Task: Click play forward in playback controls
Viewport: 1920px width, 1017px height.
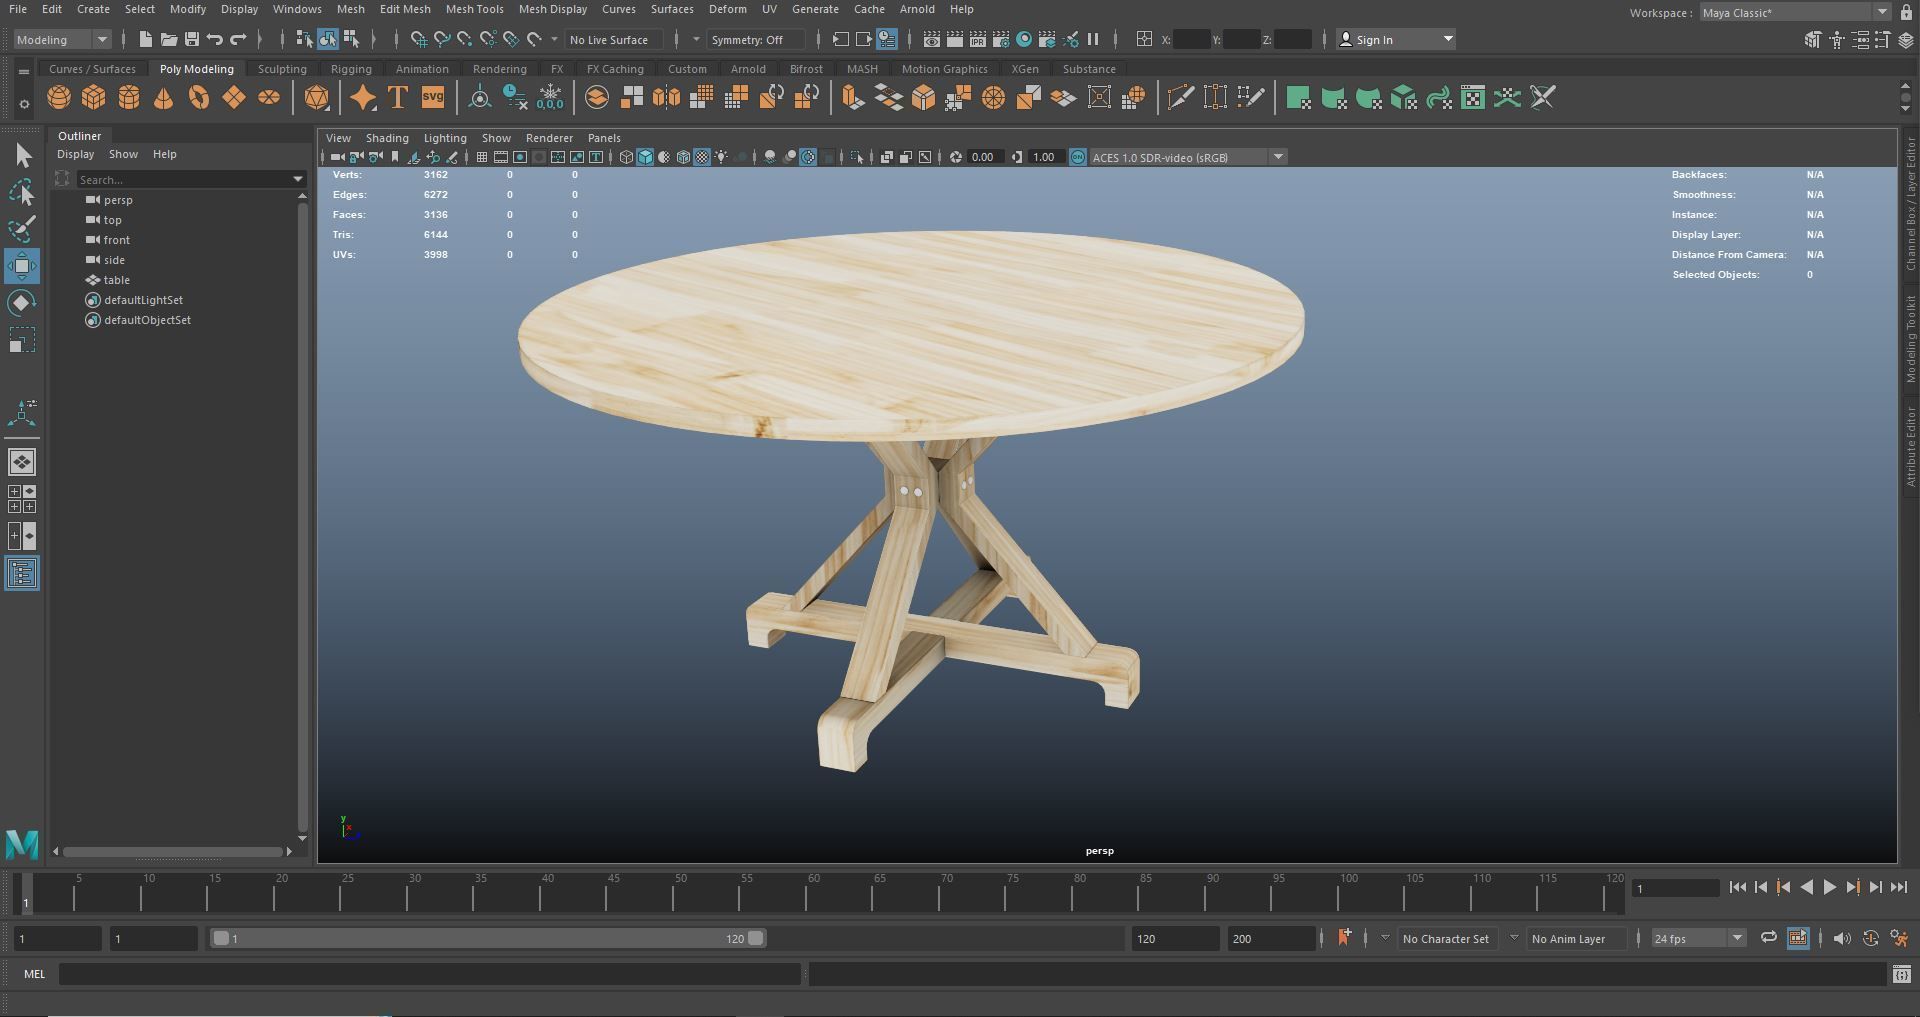Action: click(1829, 887)
